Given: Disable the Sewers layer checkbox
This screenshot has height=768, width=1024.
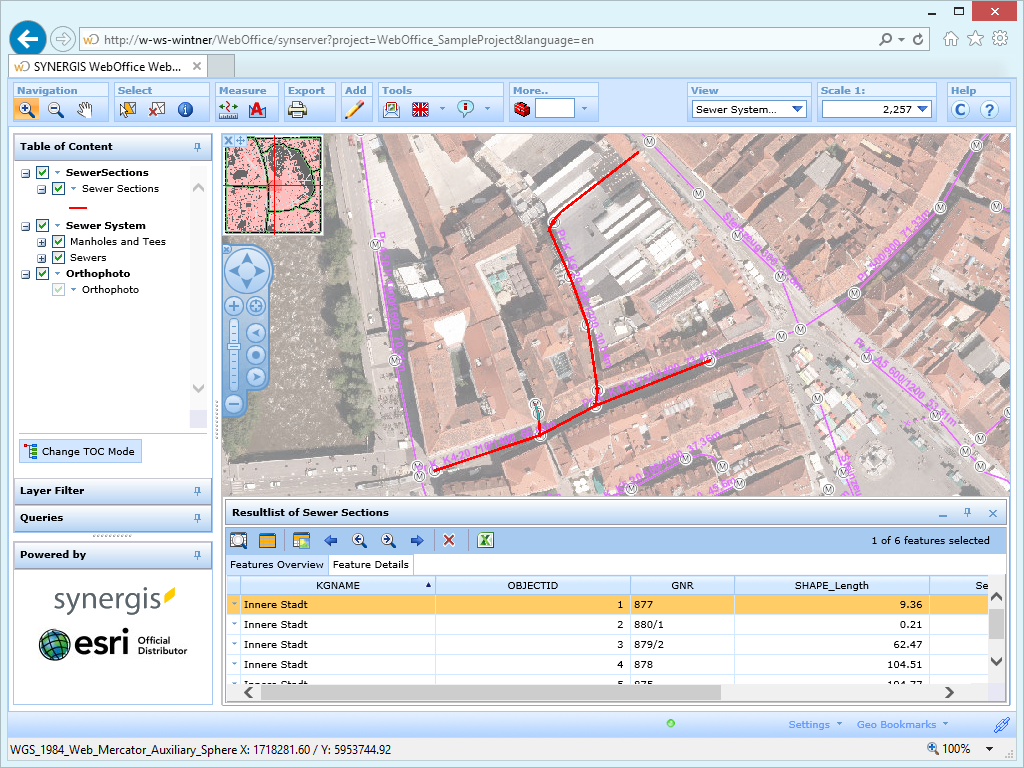Looking at the screenshot, I should point(60,257).
